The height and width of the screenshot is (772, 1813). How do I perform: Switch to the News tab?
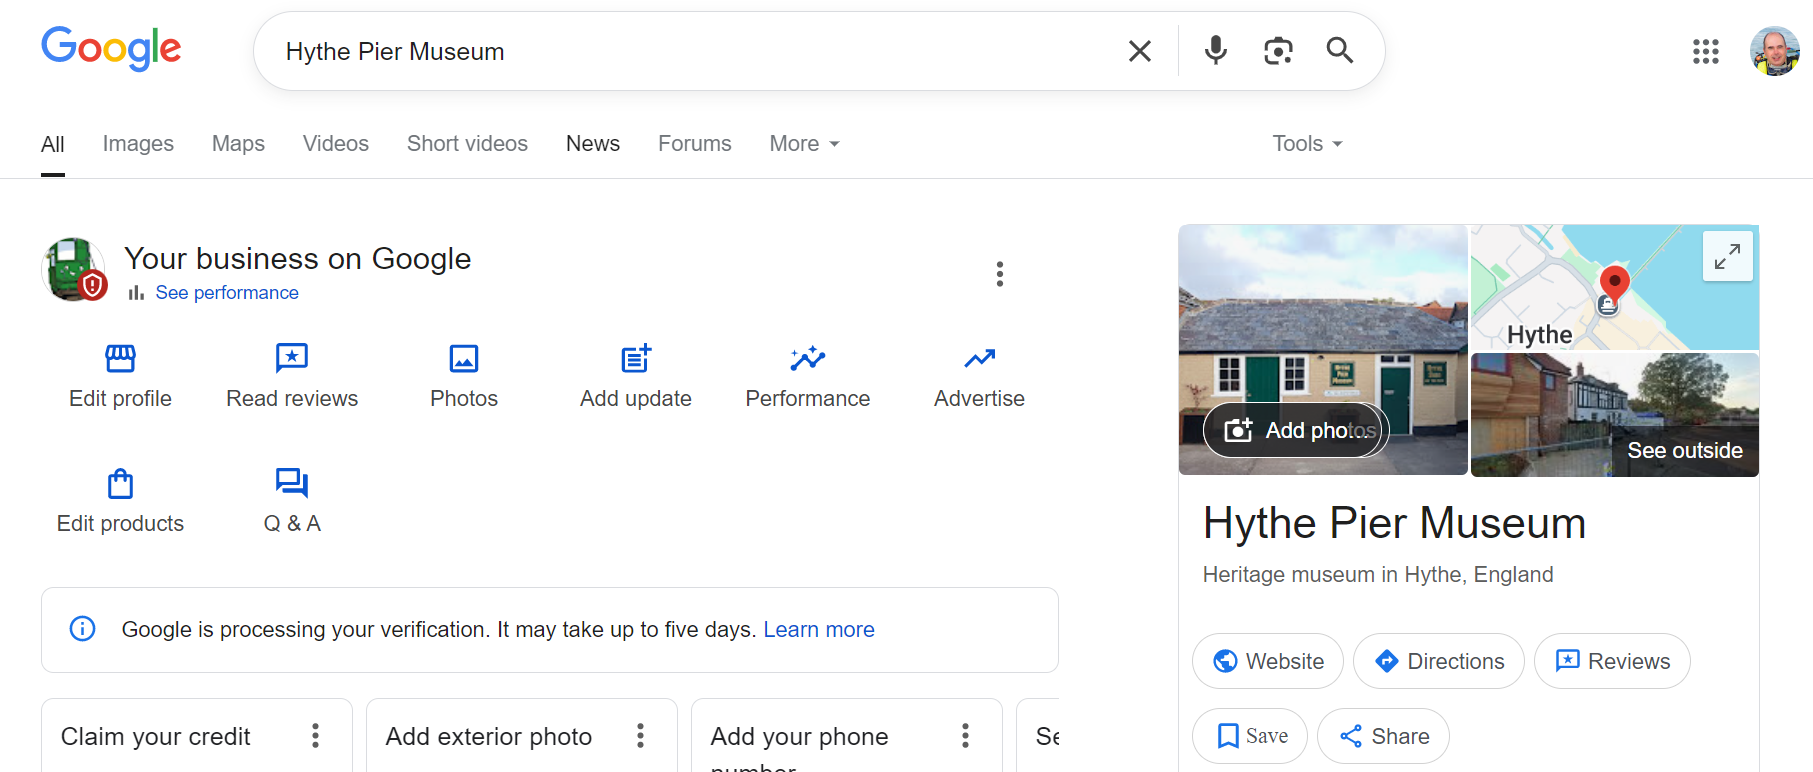(x=593, y=144)
